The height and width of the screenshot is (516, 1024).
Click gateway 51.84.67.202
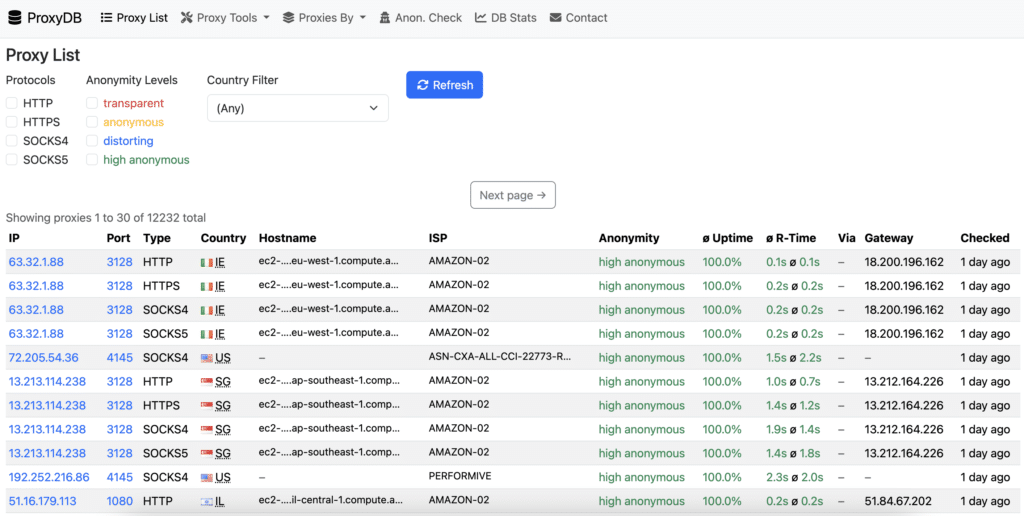[898, 502]
